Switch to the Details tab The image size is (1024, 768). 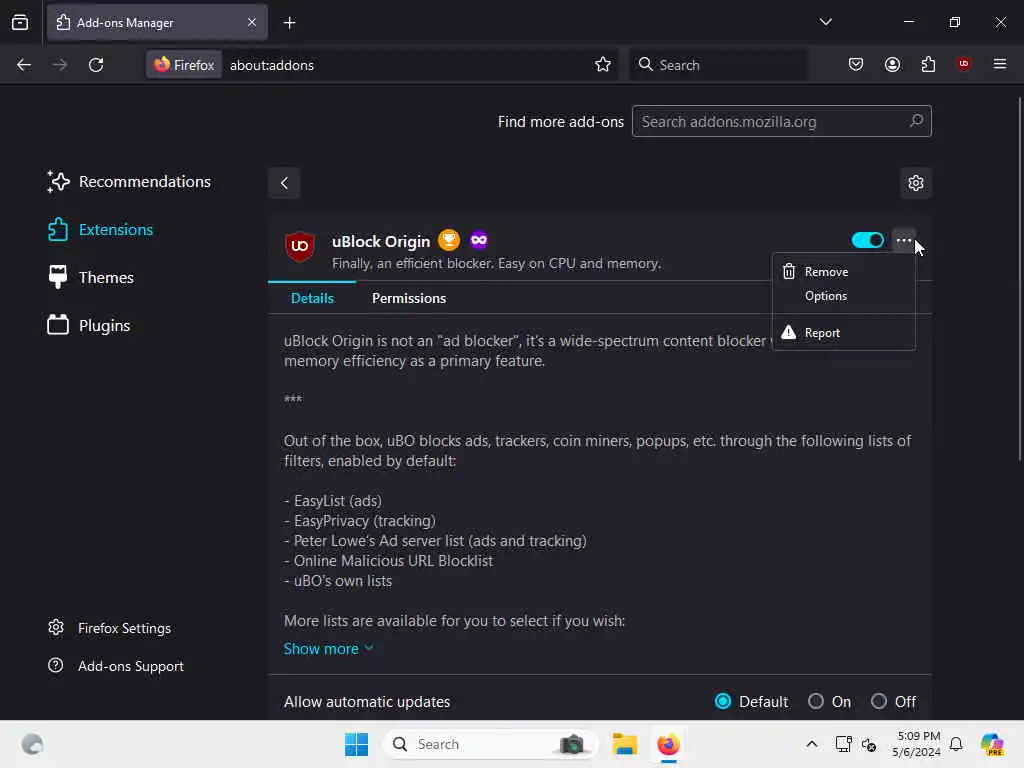pos(312,298)
